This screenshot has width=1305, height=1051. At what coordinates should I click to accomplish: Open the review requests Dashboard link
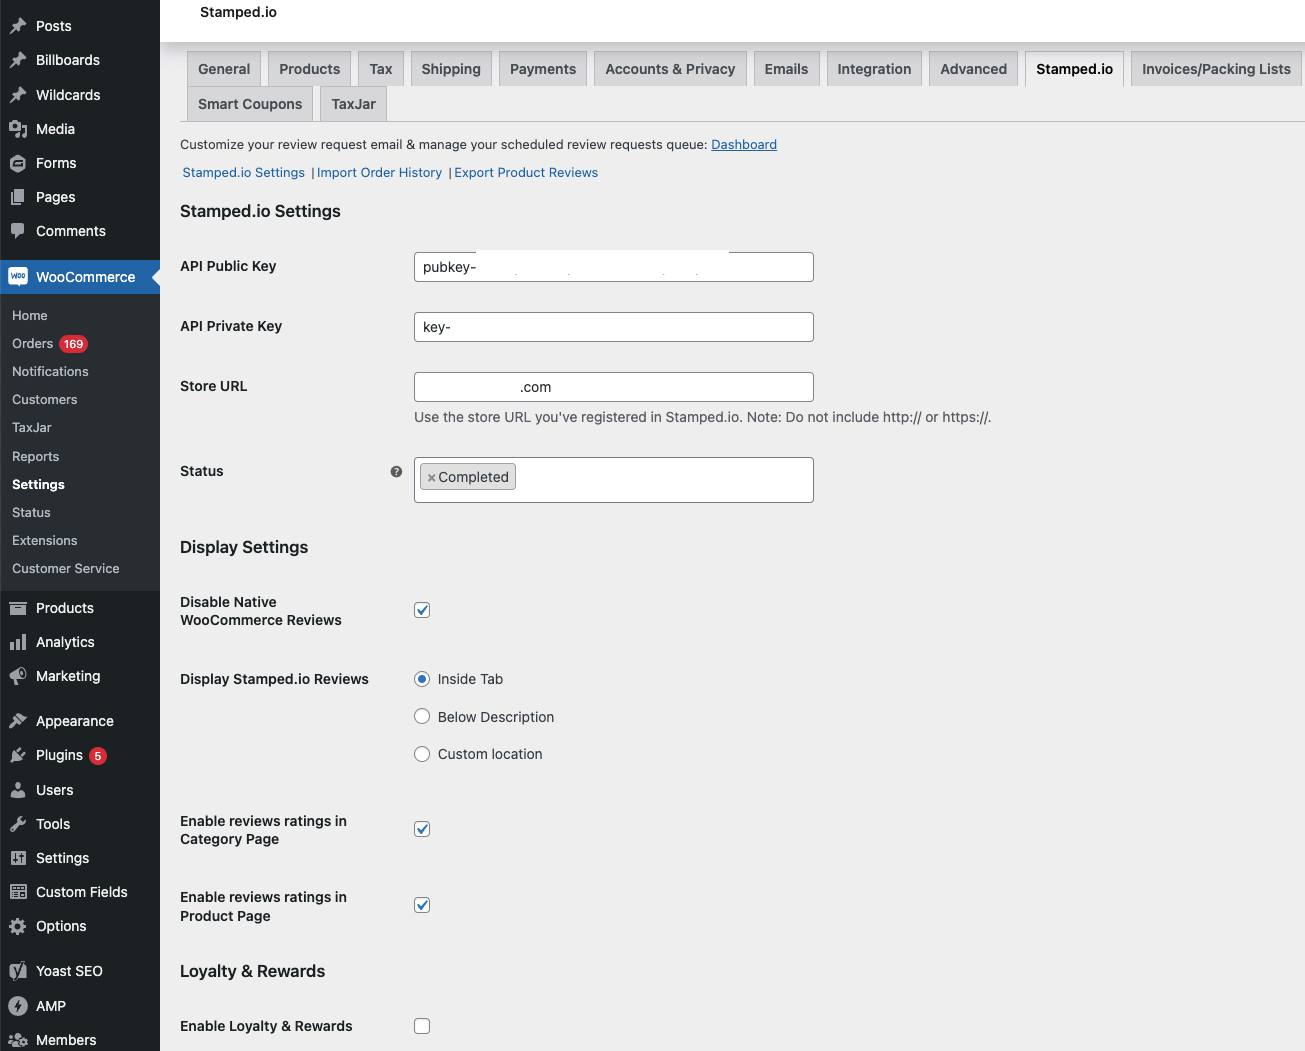pyautogui.click(x=743, y=144)
